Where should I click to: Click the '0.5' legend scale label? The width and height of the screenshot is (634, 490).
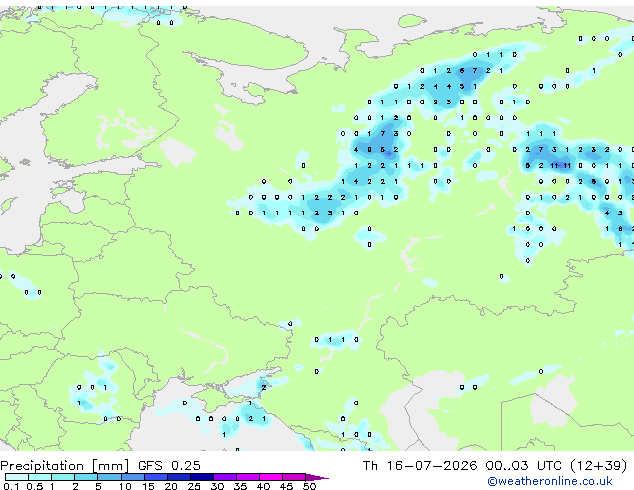[34, 486]
